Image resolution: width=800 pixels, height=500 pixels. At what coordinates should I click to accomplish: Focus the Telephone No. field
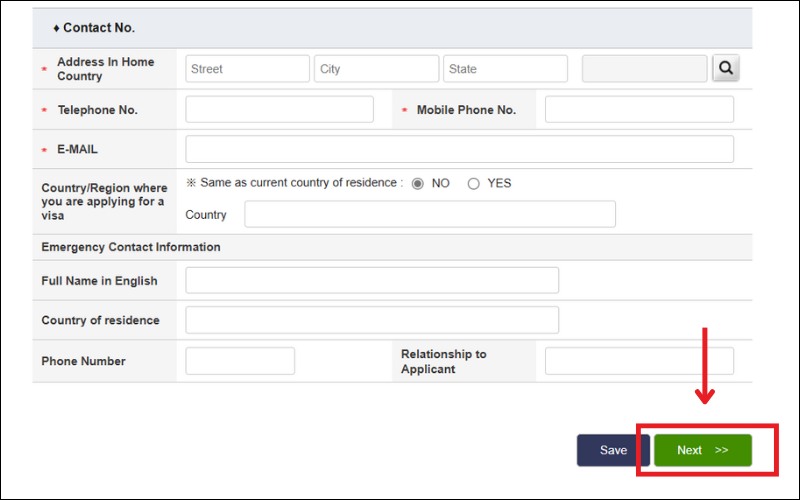(x=279, y=110)
